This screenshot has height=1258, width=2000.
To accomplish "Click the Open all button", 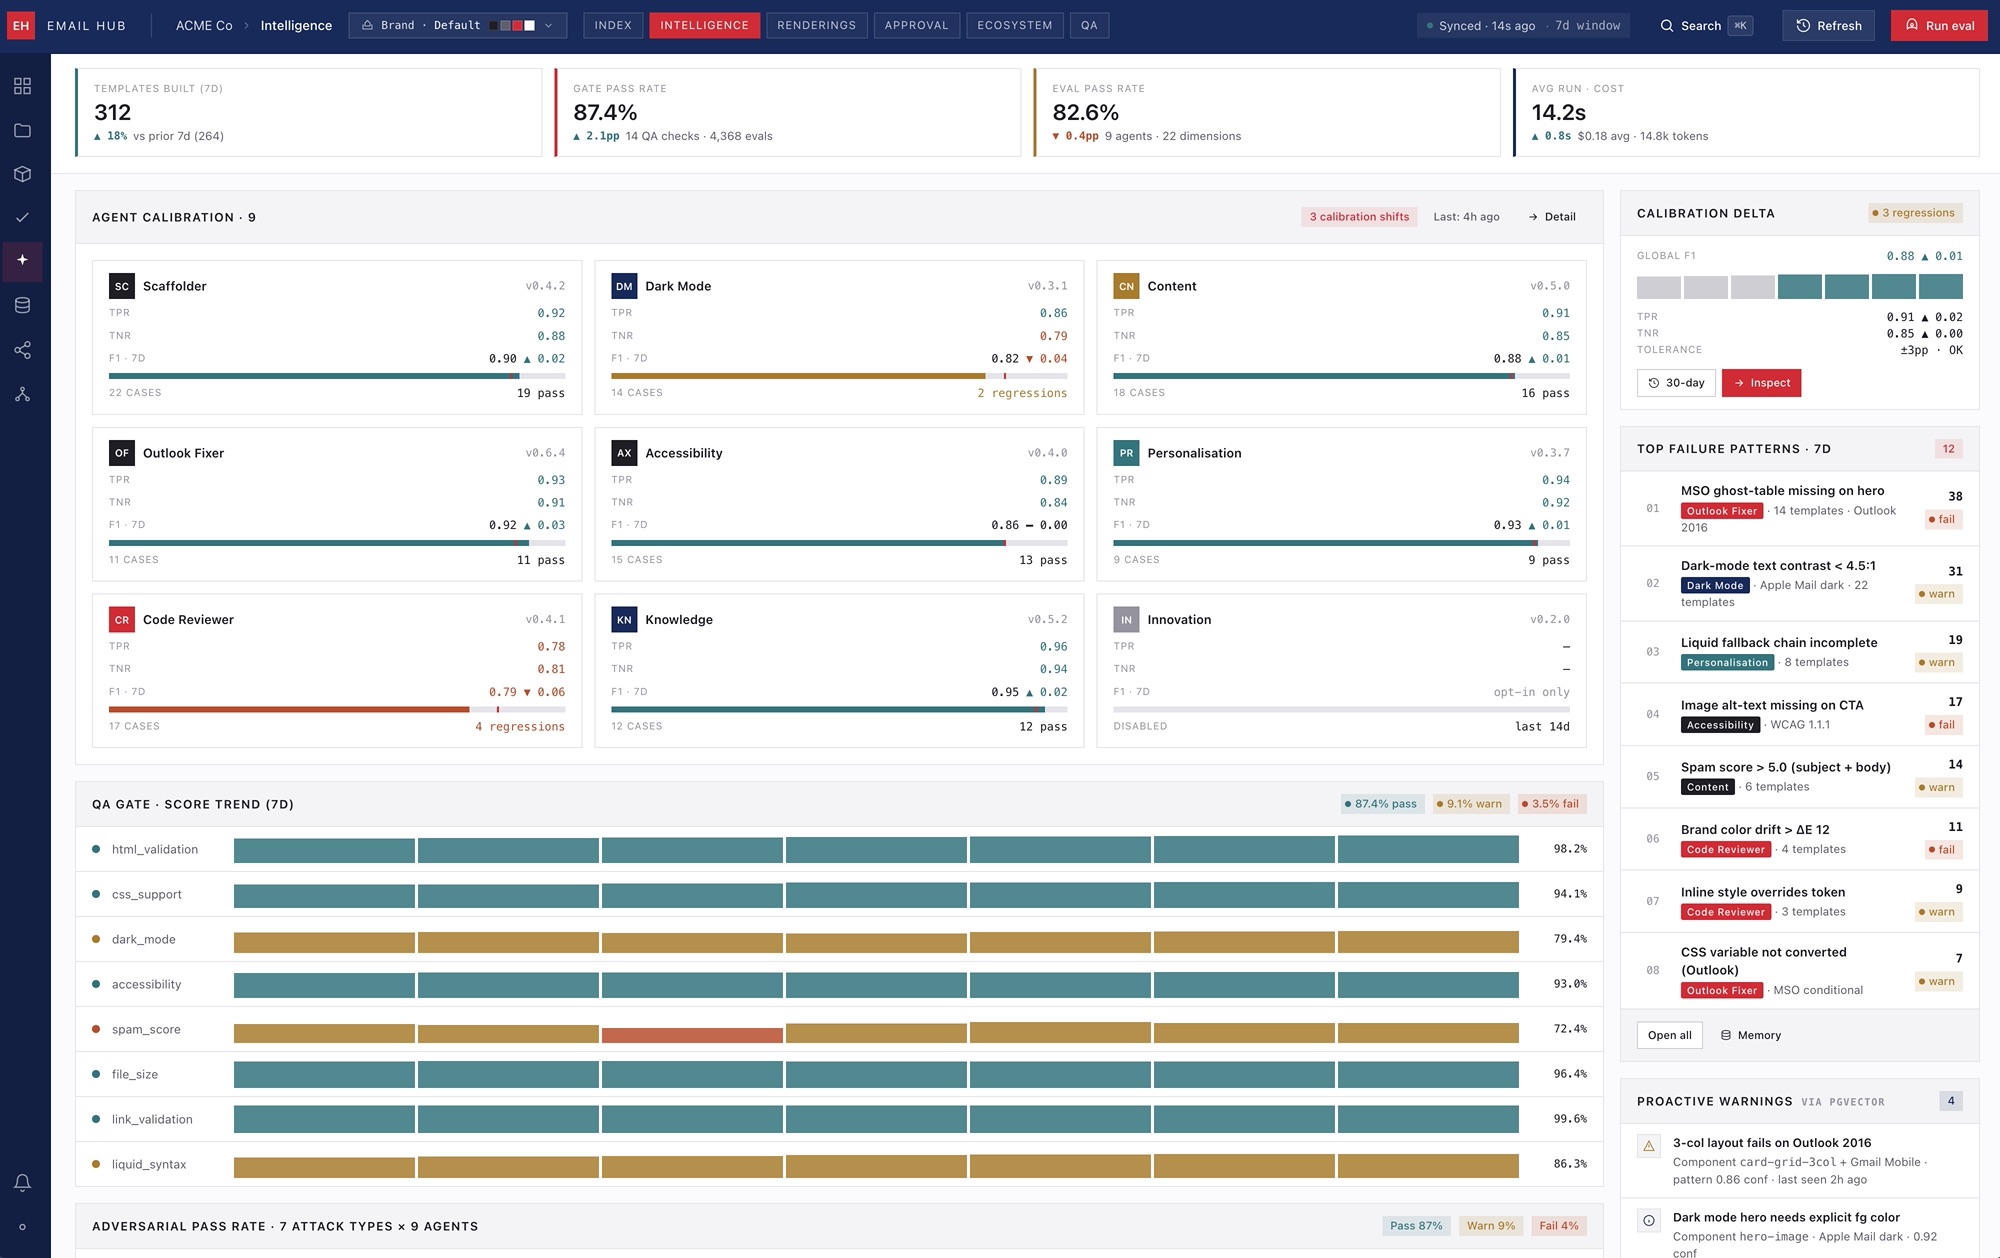I will tap(1669, 1035).
